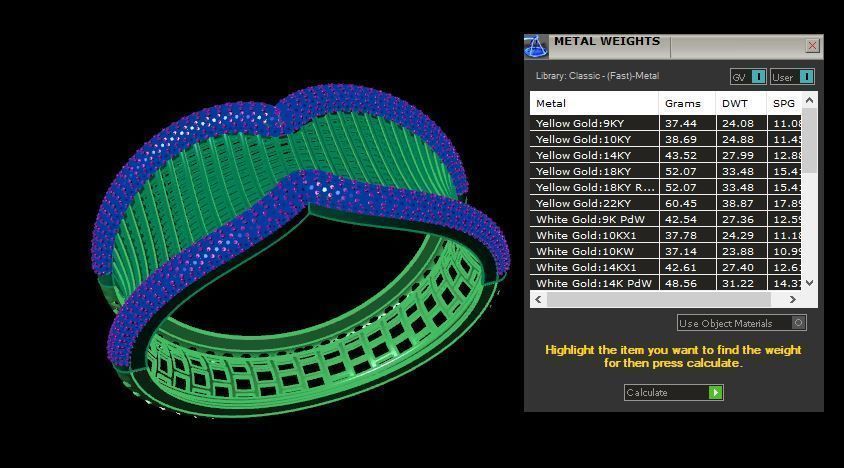Select the White Gold:10KX1 row
Viewport: 844px width, 468px height.
click(666, 235)
